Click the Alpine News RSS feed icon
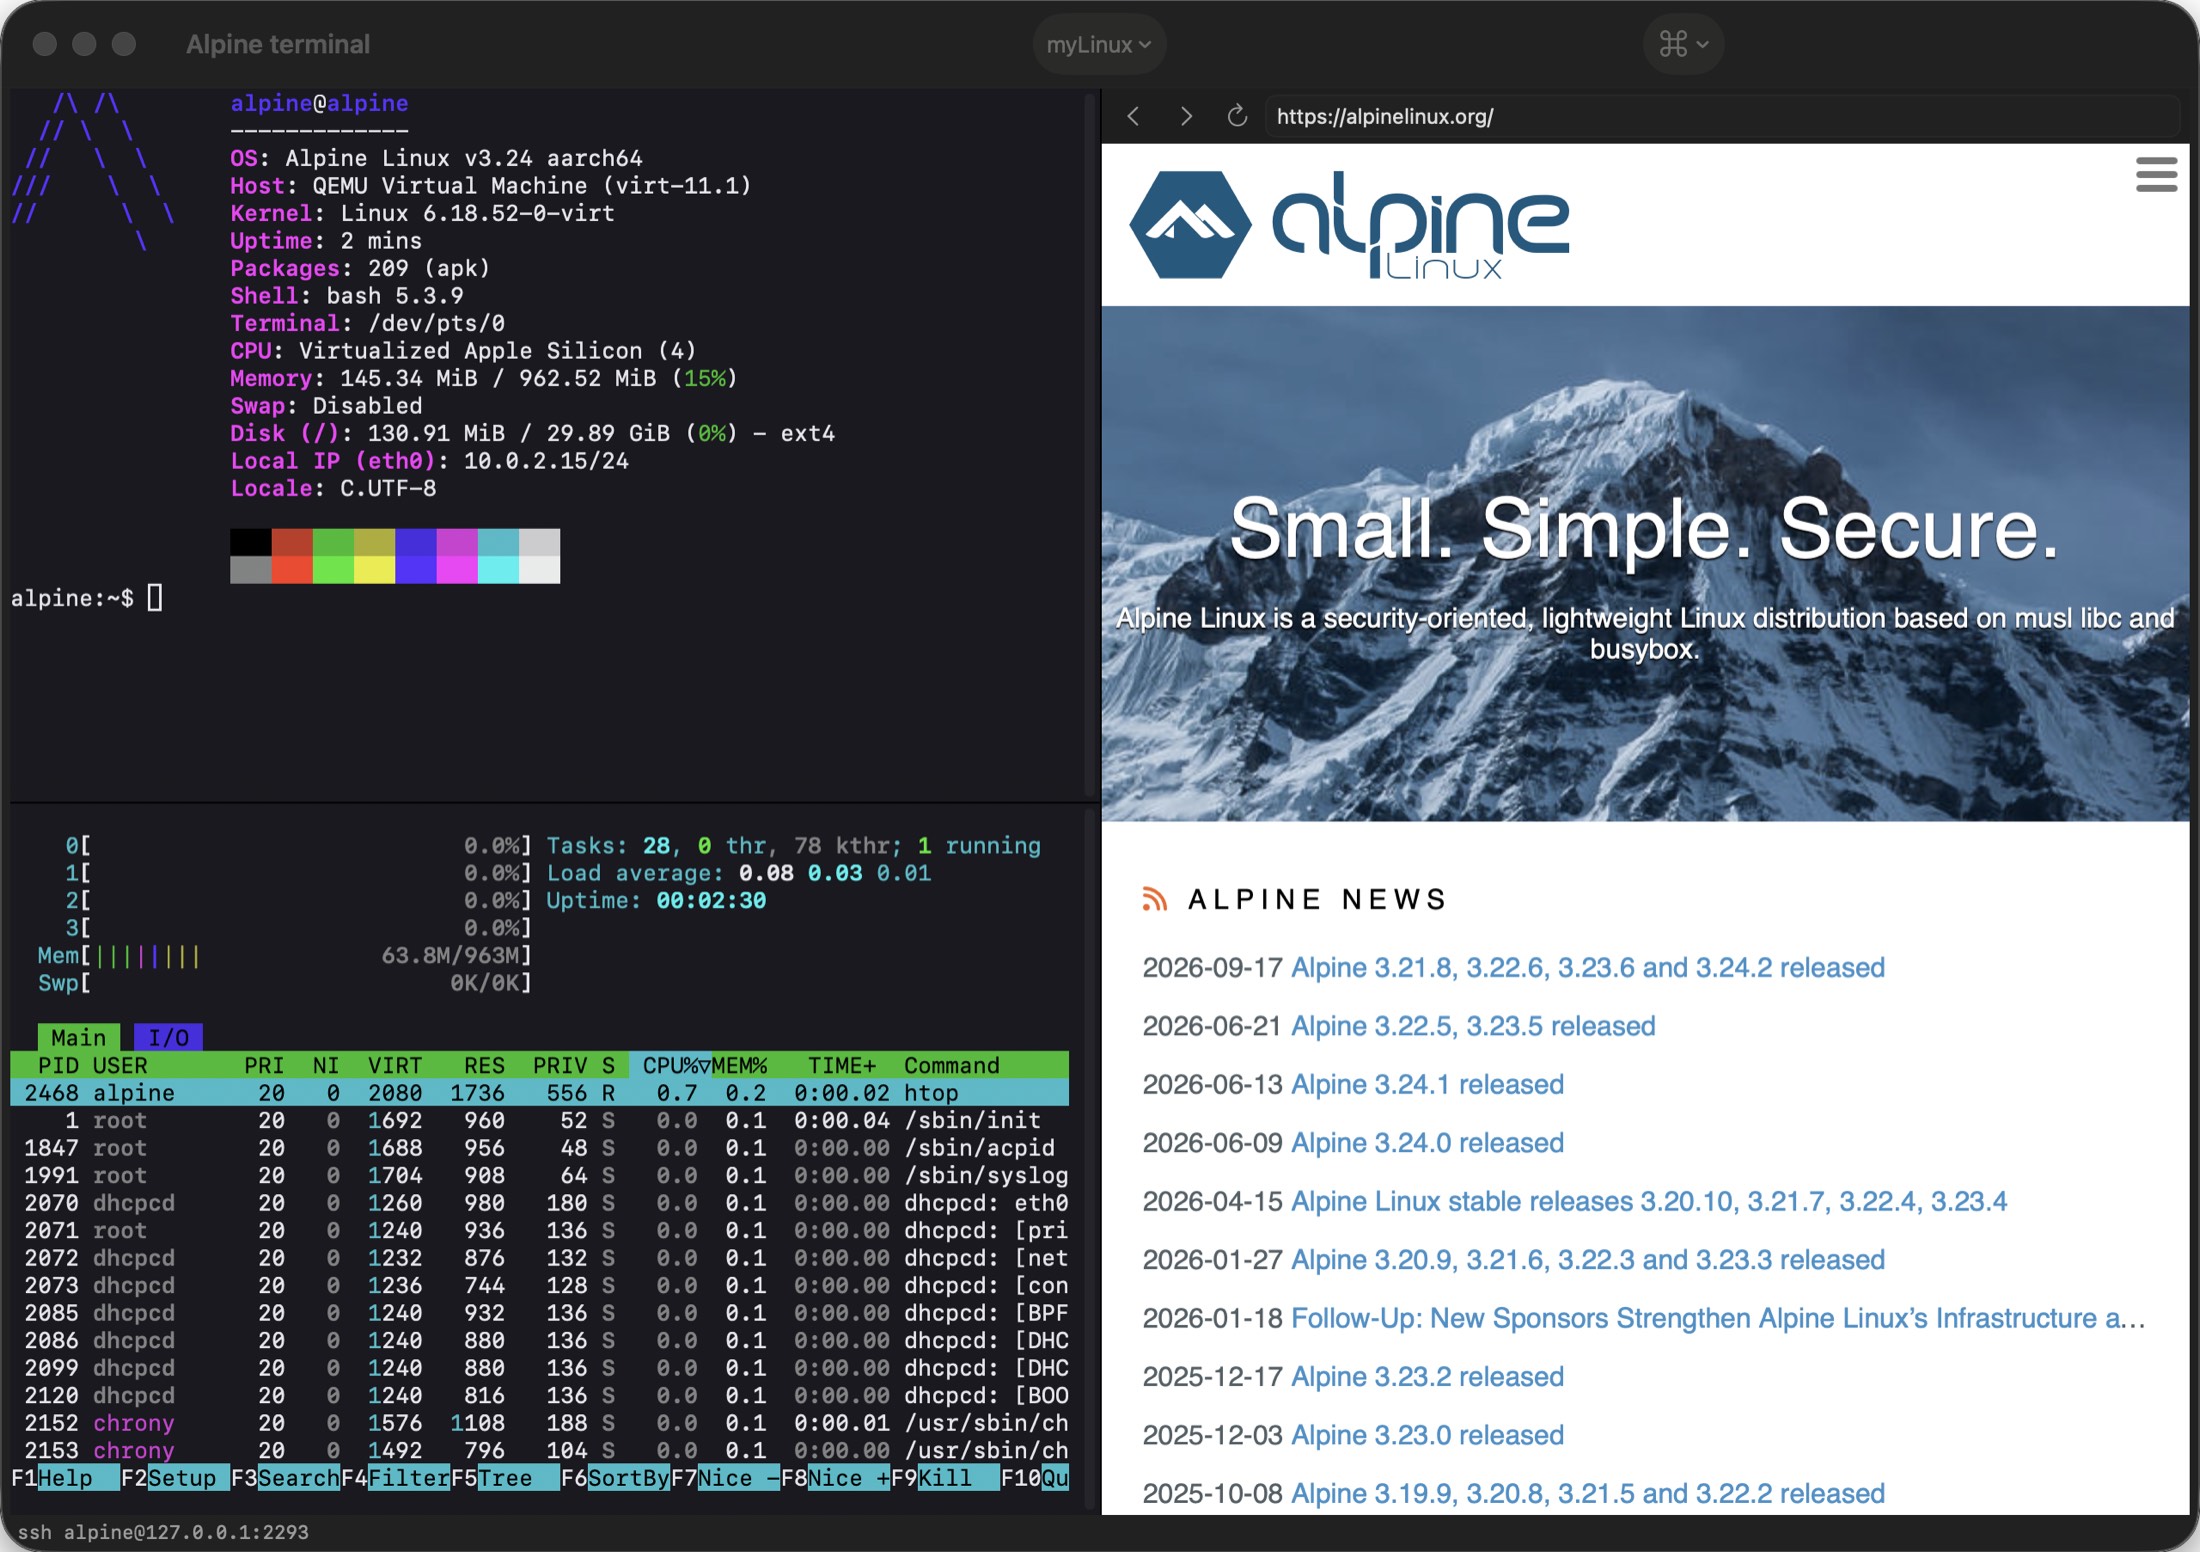Viewport: 2200px width, 1552px height. [x=1154, y=899]
